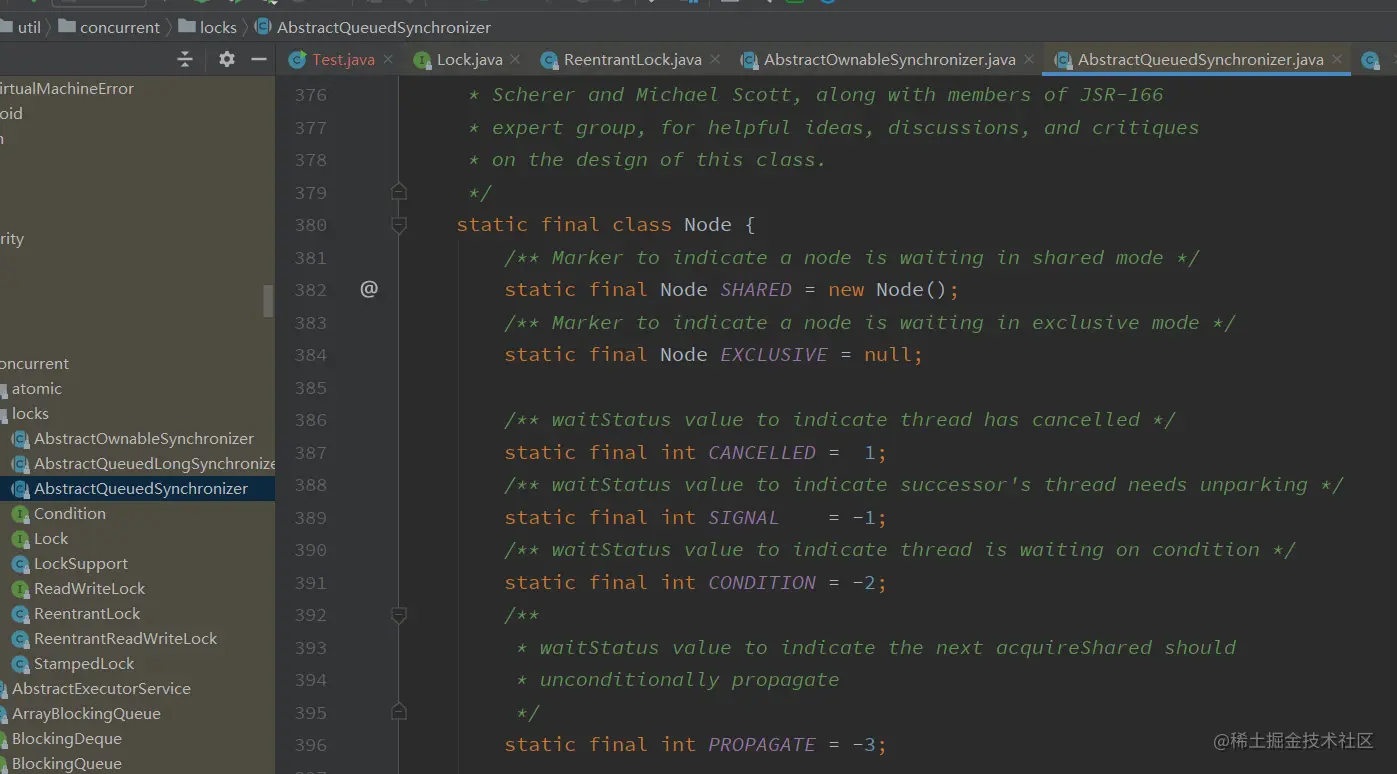Screen dimensions: 1397x774
Task: Click line number 396 in the gutter
Action: [310, 745]
